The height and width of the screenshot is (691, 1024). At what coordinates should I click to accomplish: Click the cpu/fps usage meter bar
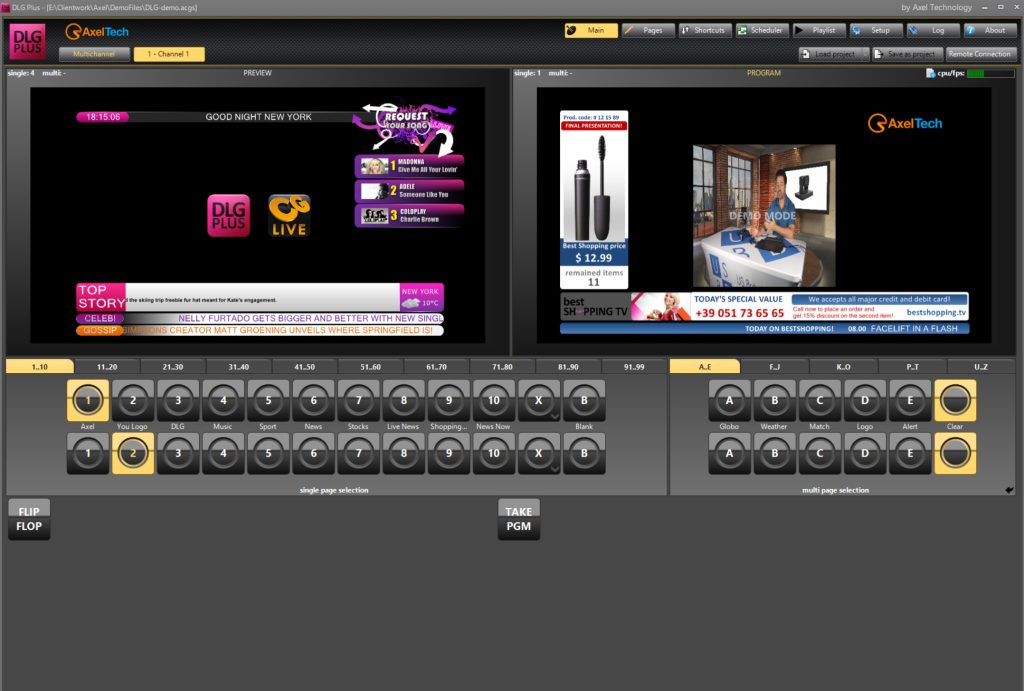[991, 74]
